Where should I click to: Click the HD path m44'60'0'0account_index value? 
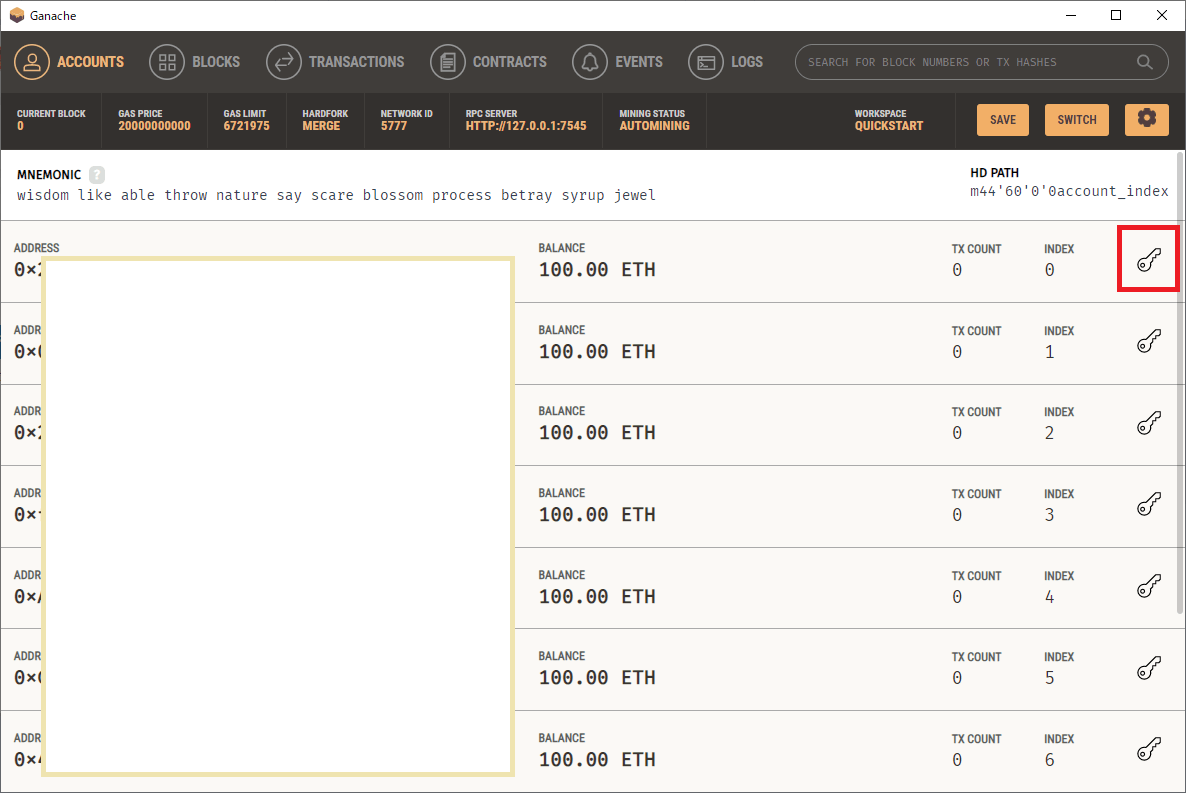pyautogui.click(x=1069, y=191)
